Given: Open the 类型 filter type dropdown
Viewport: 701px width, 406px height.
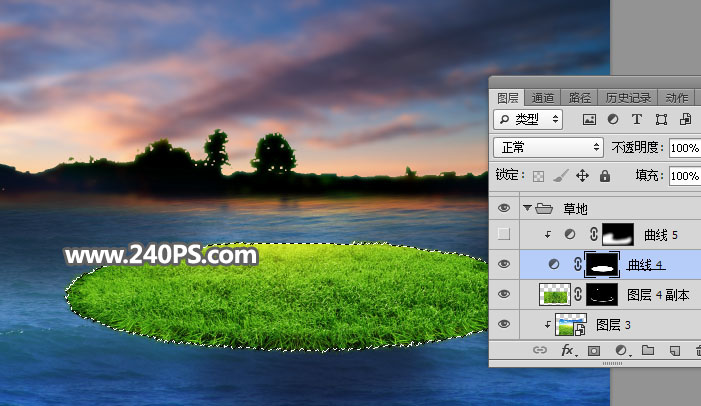Looking at the screenshot, I should (x=529, y=119).
